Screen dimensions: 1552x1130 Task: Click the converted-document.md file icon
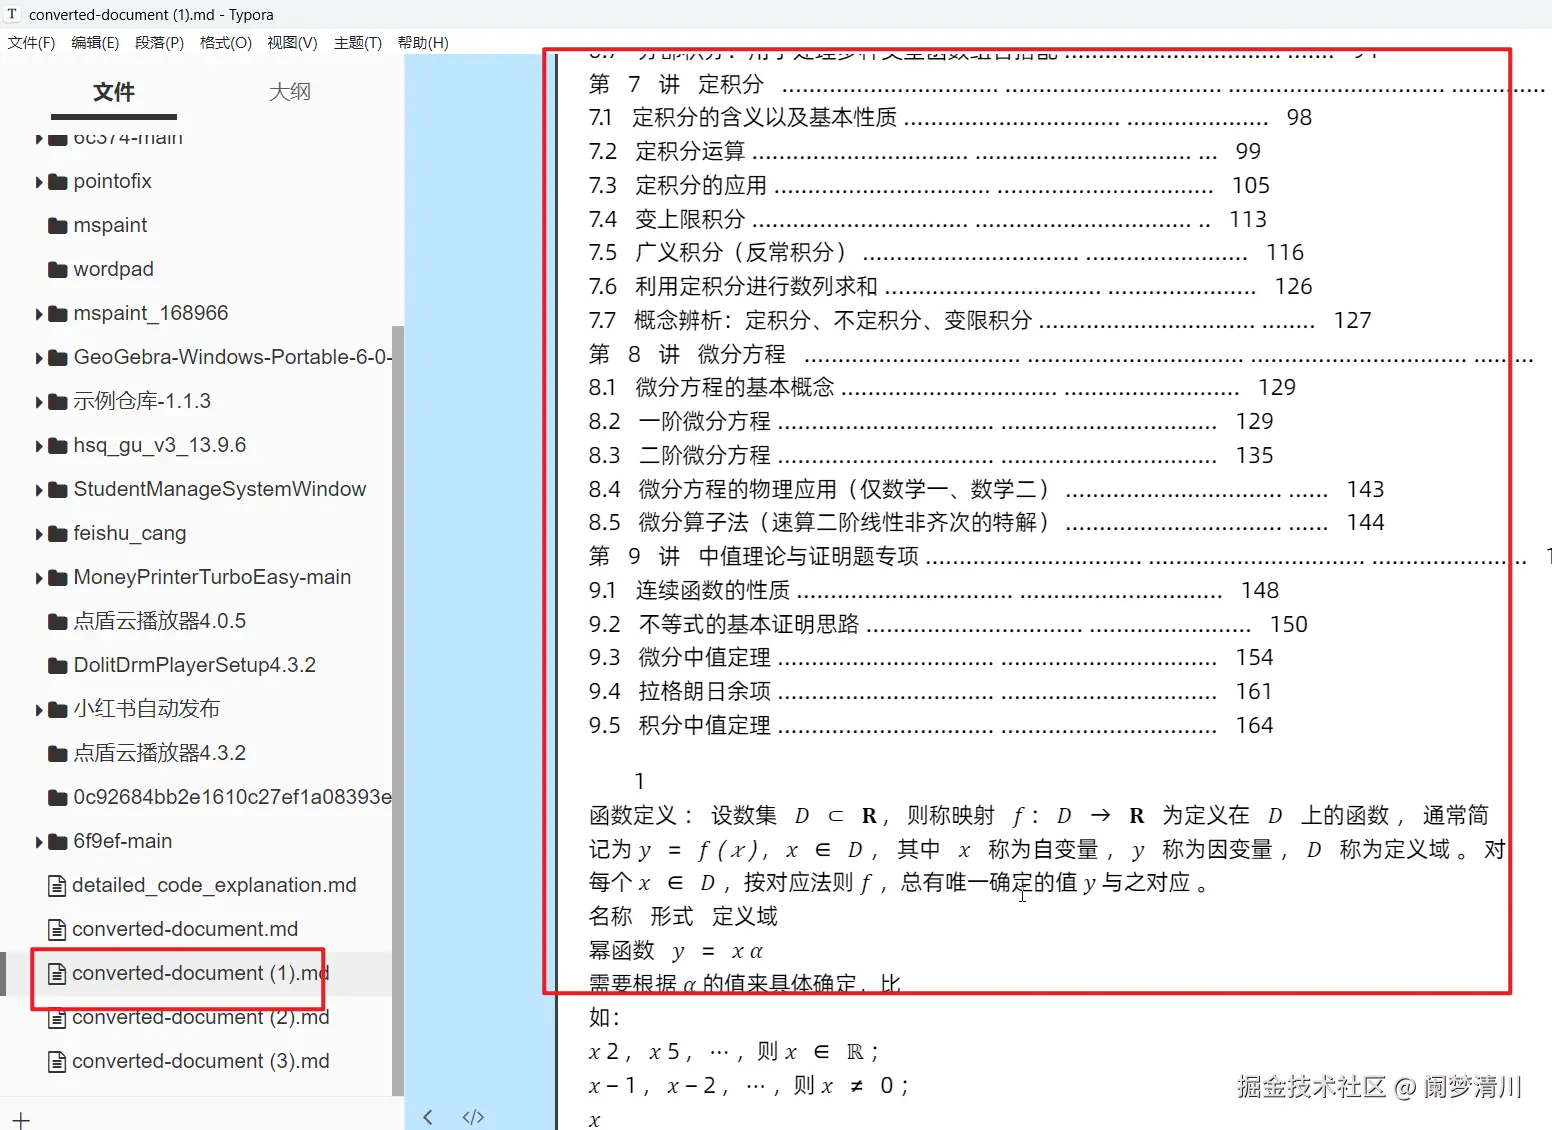point(57,930)
